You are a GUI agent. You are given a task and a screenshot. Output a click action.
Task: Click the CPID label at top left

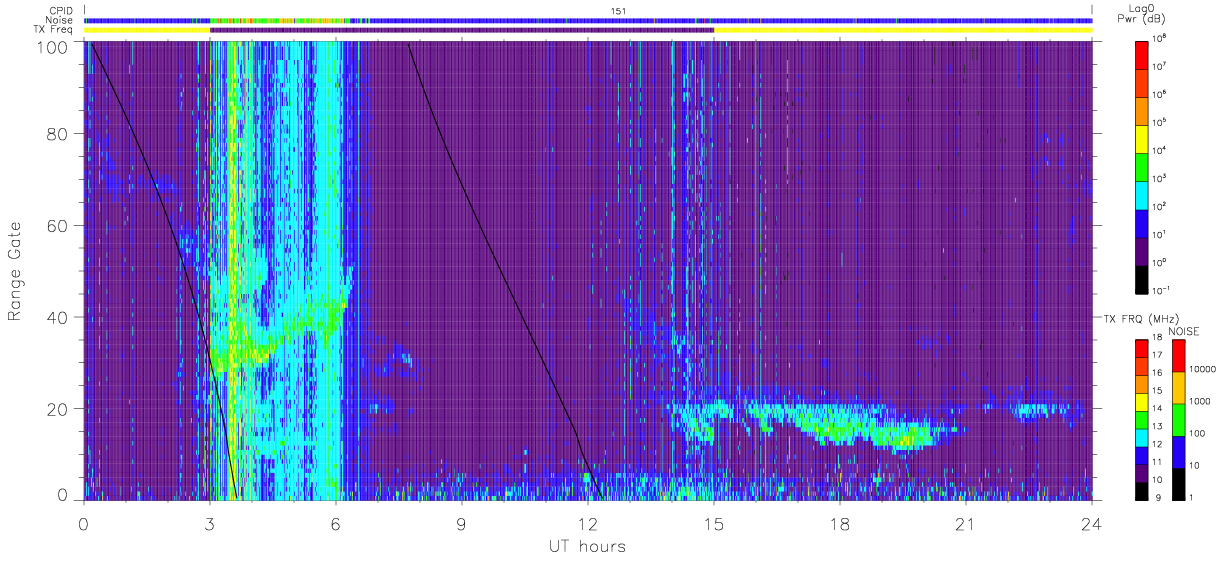62,11
